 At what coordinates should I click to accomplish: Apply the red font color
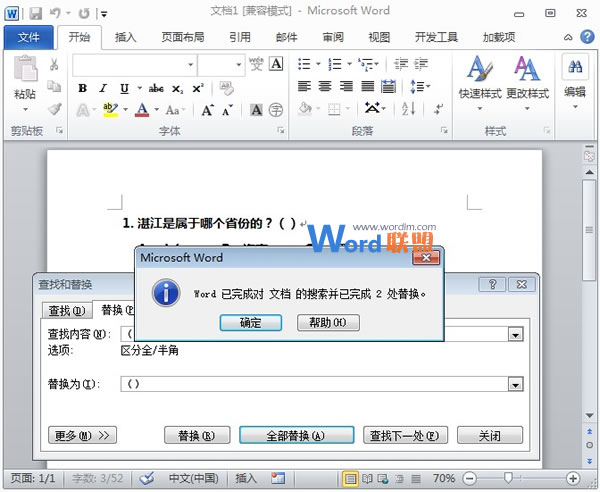click(142, 110)
